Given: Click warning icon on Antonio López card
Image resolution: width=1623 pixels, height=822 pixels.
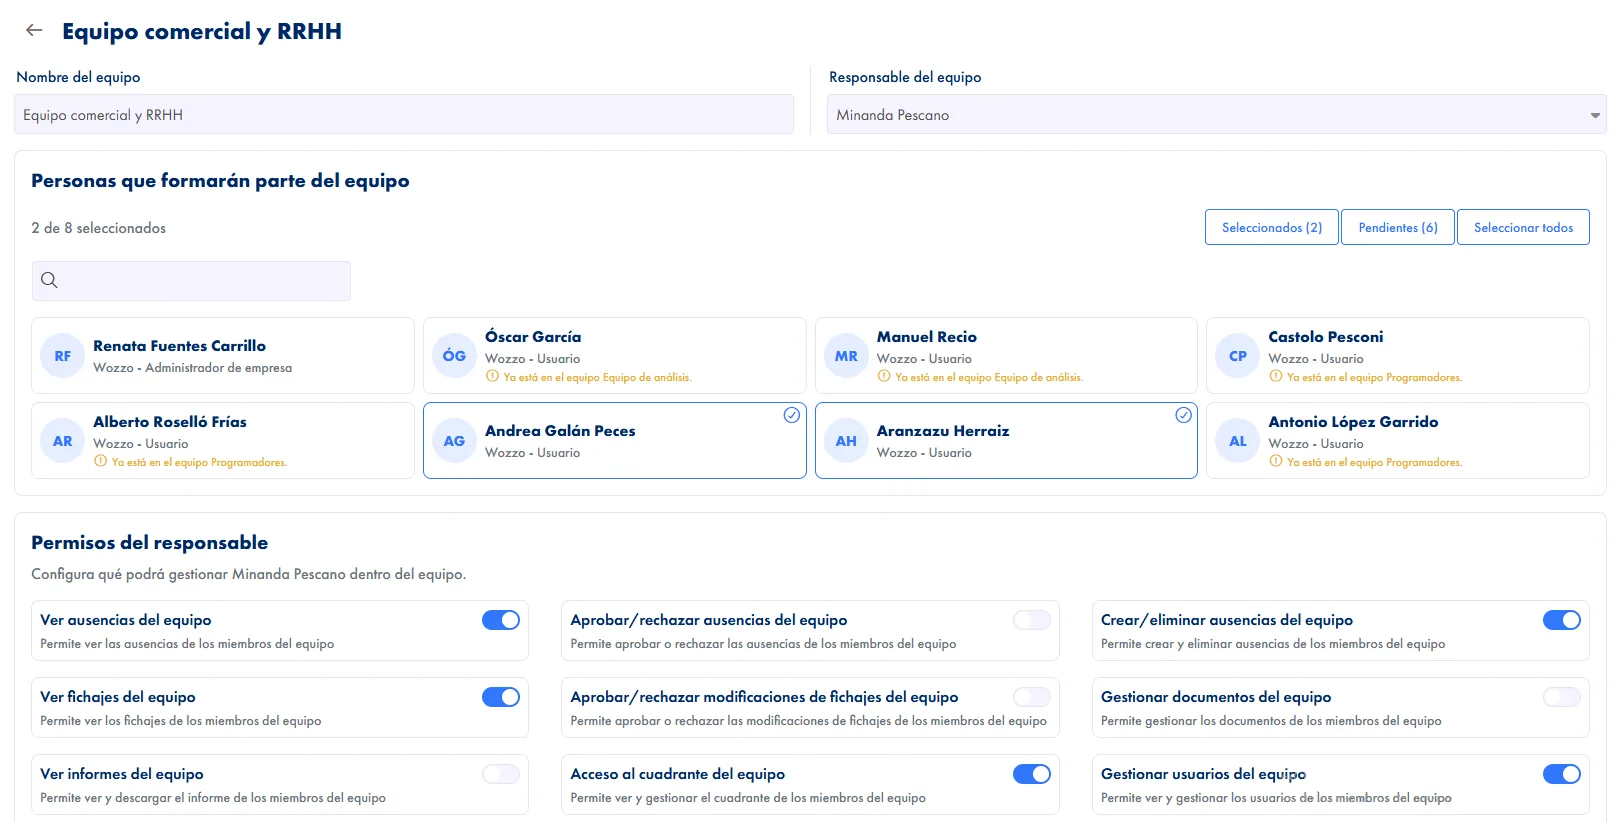Looking at the screenshot, I should pos(1276,462).
